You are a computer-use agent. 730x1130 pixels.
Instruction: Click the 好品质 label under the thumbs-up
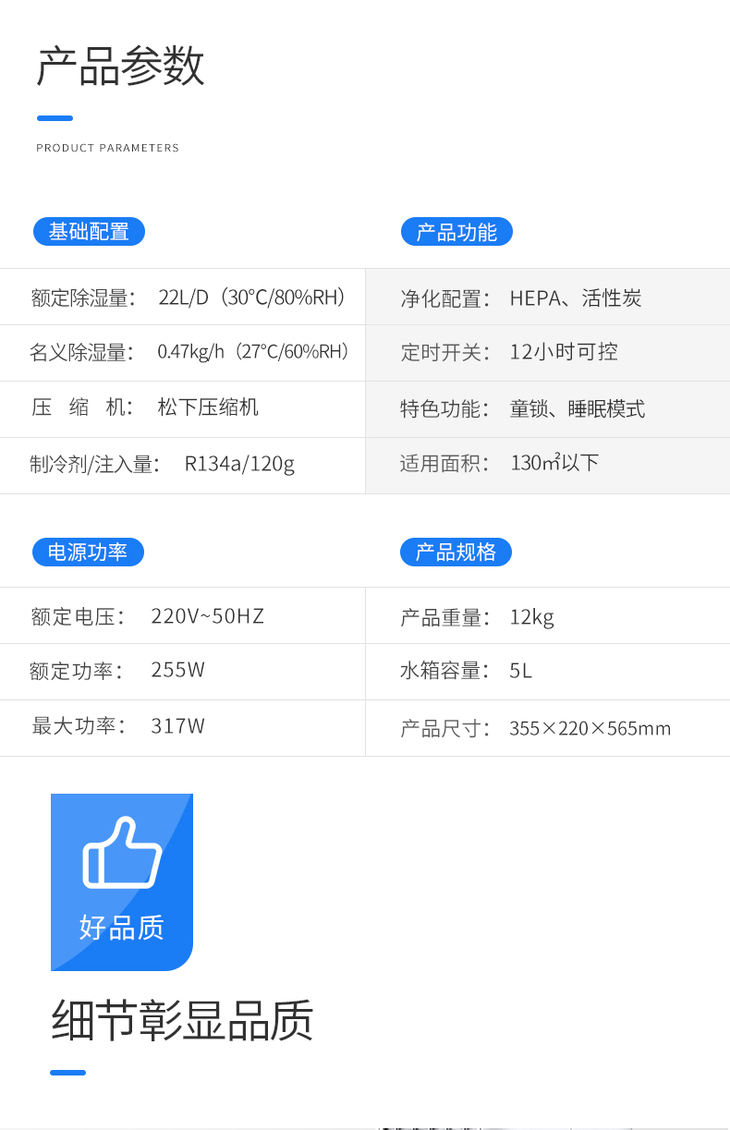(121, 927)
